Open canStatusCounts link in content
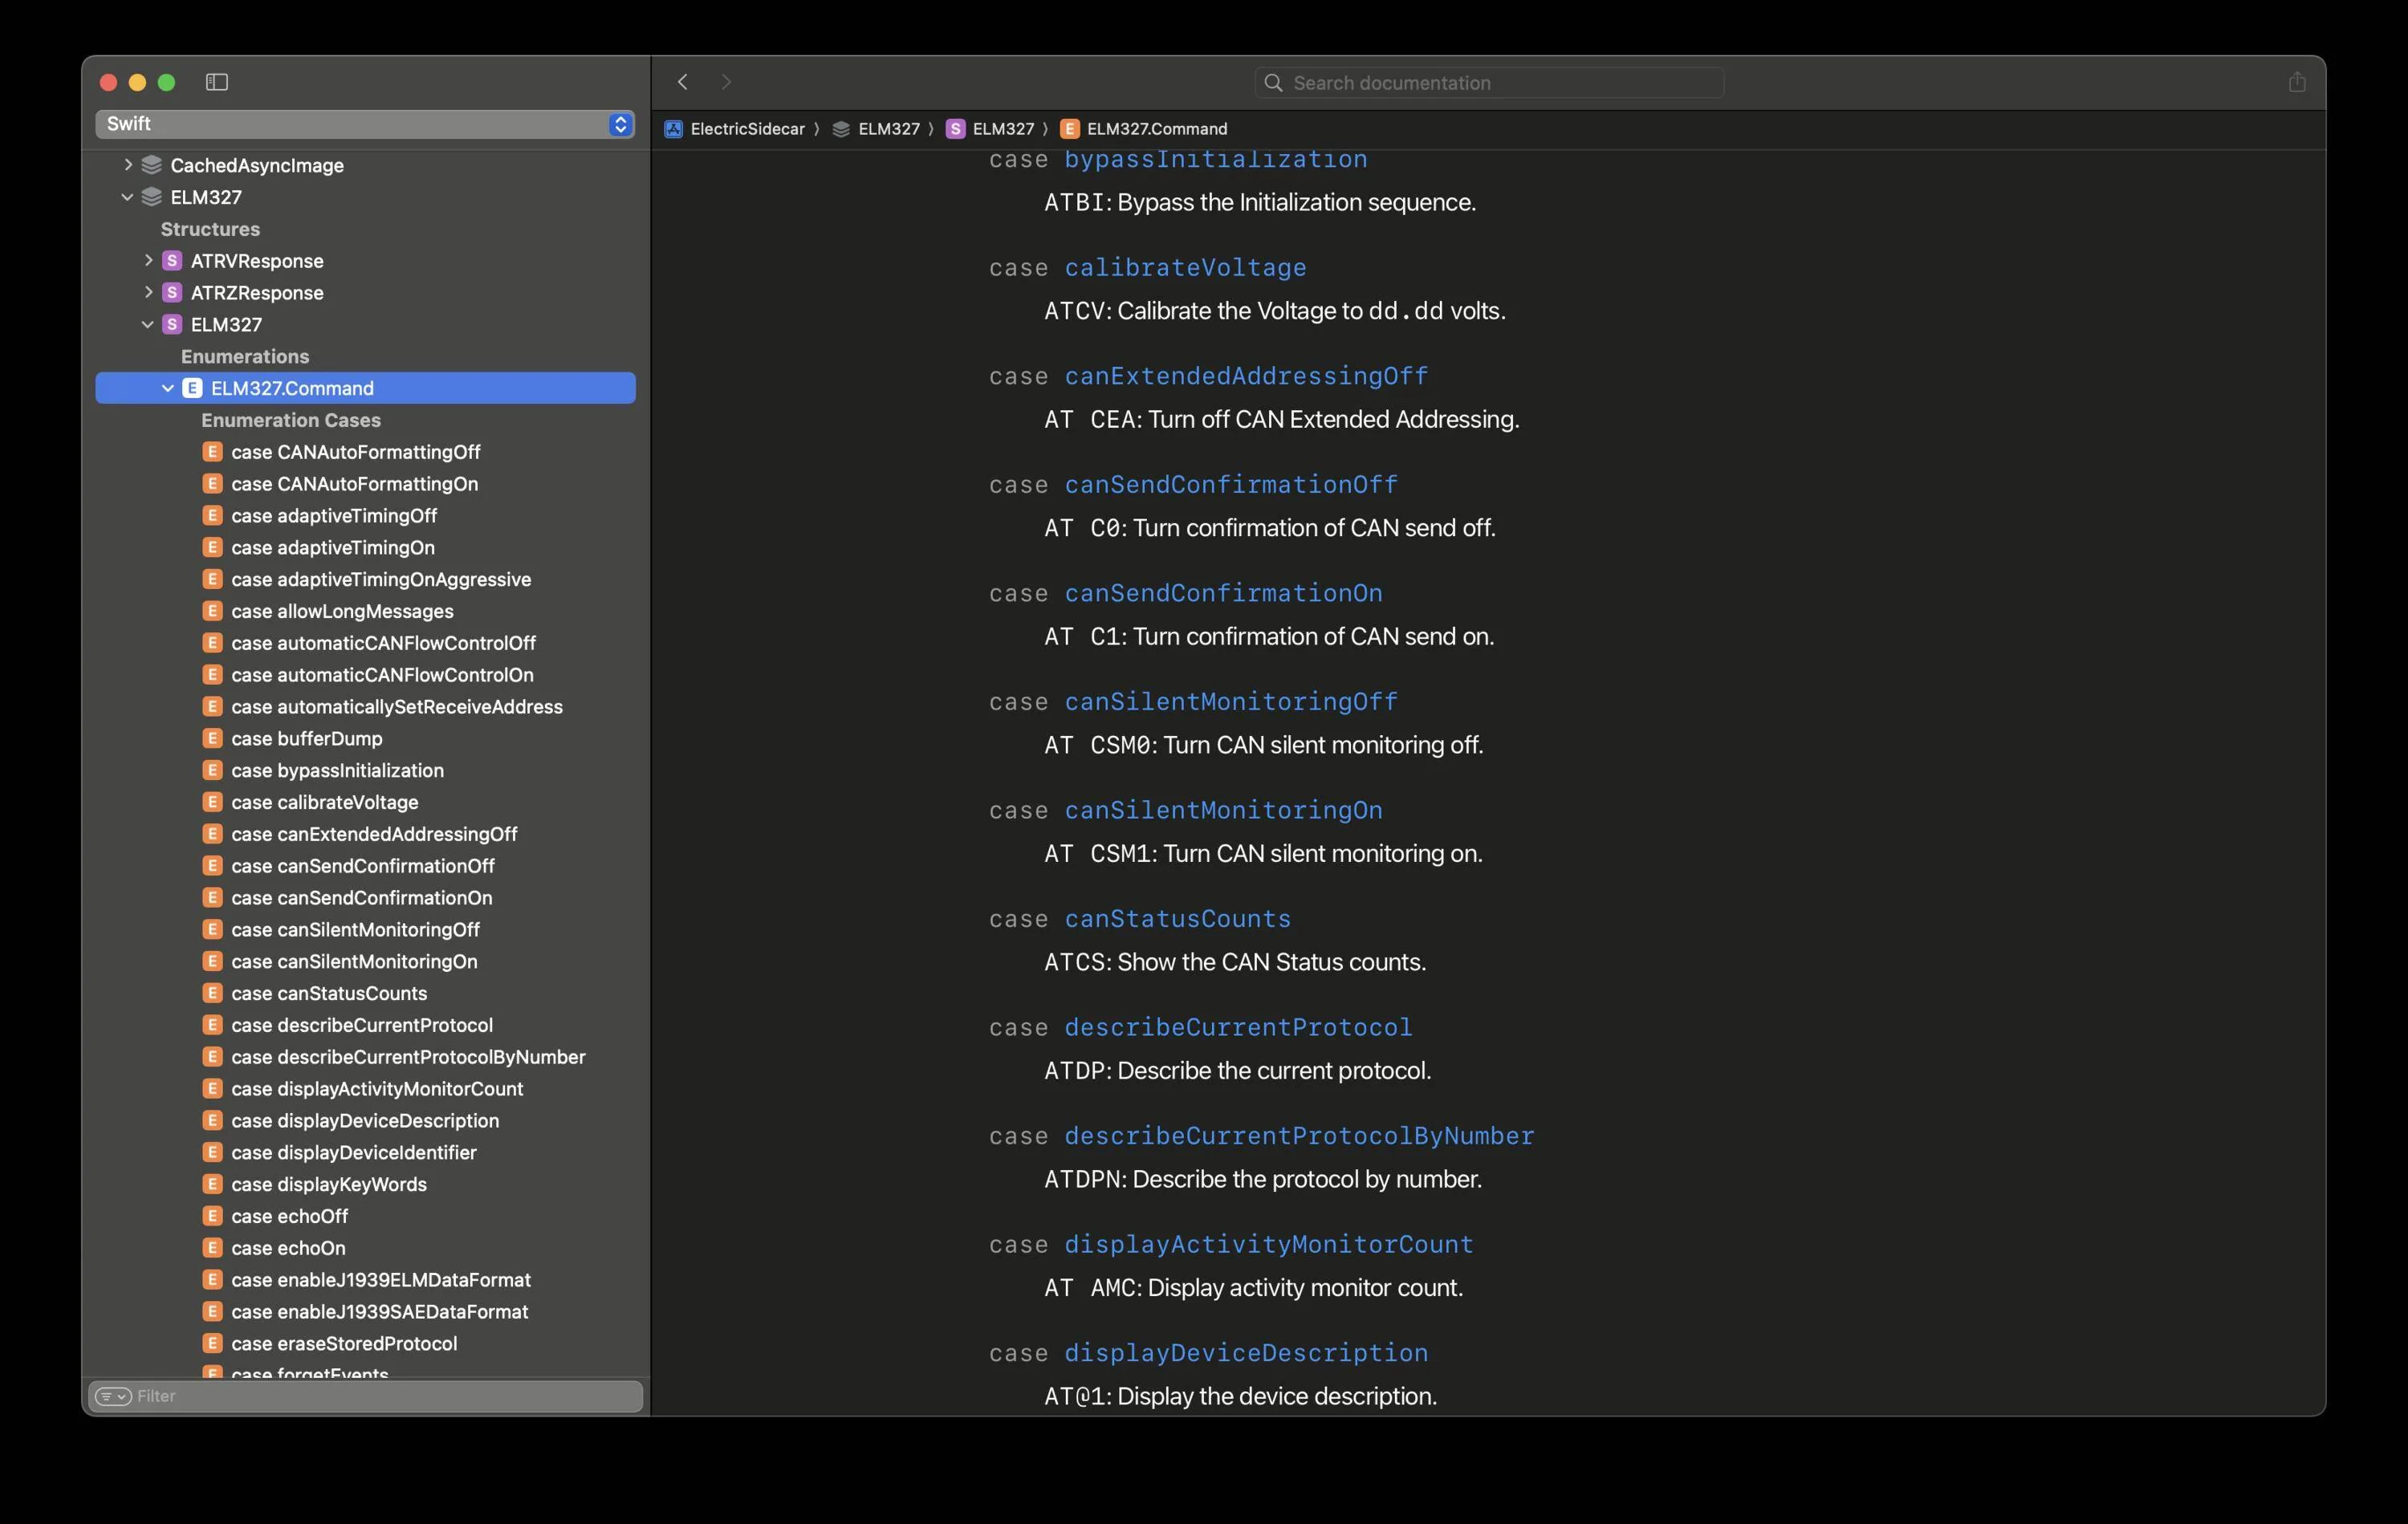The width and height of the screenshot is (2408, 1524). point(1178,919)
